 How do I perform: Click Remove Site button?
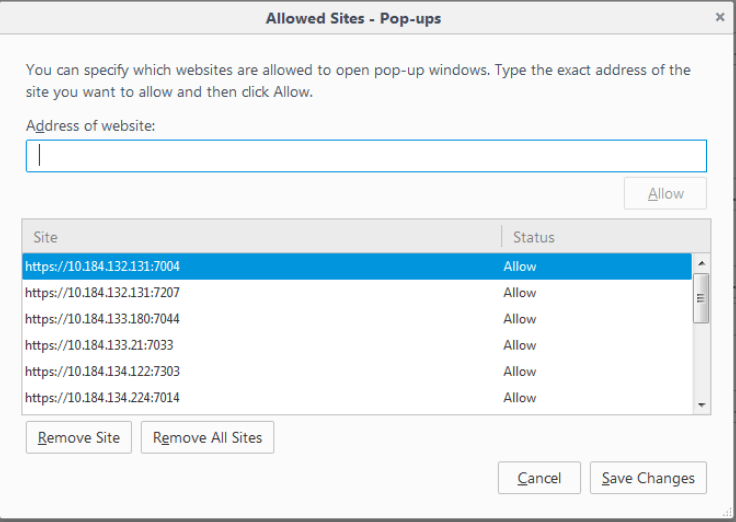click(x=79, y=438)
